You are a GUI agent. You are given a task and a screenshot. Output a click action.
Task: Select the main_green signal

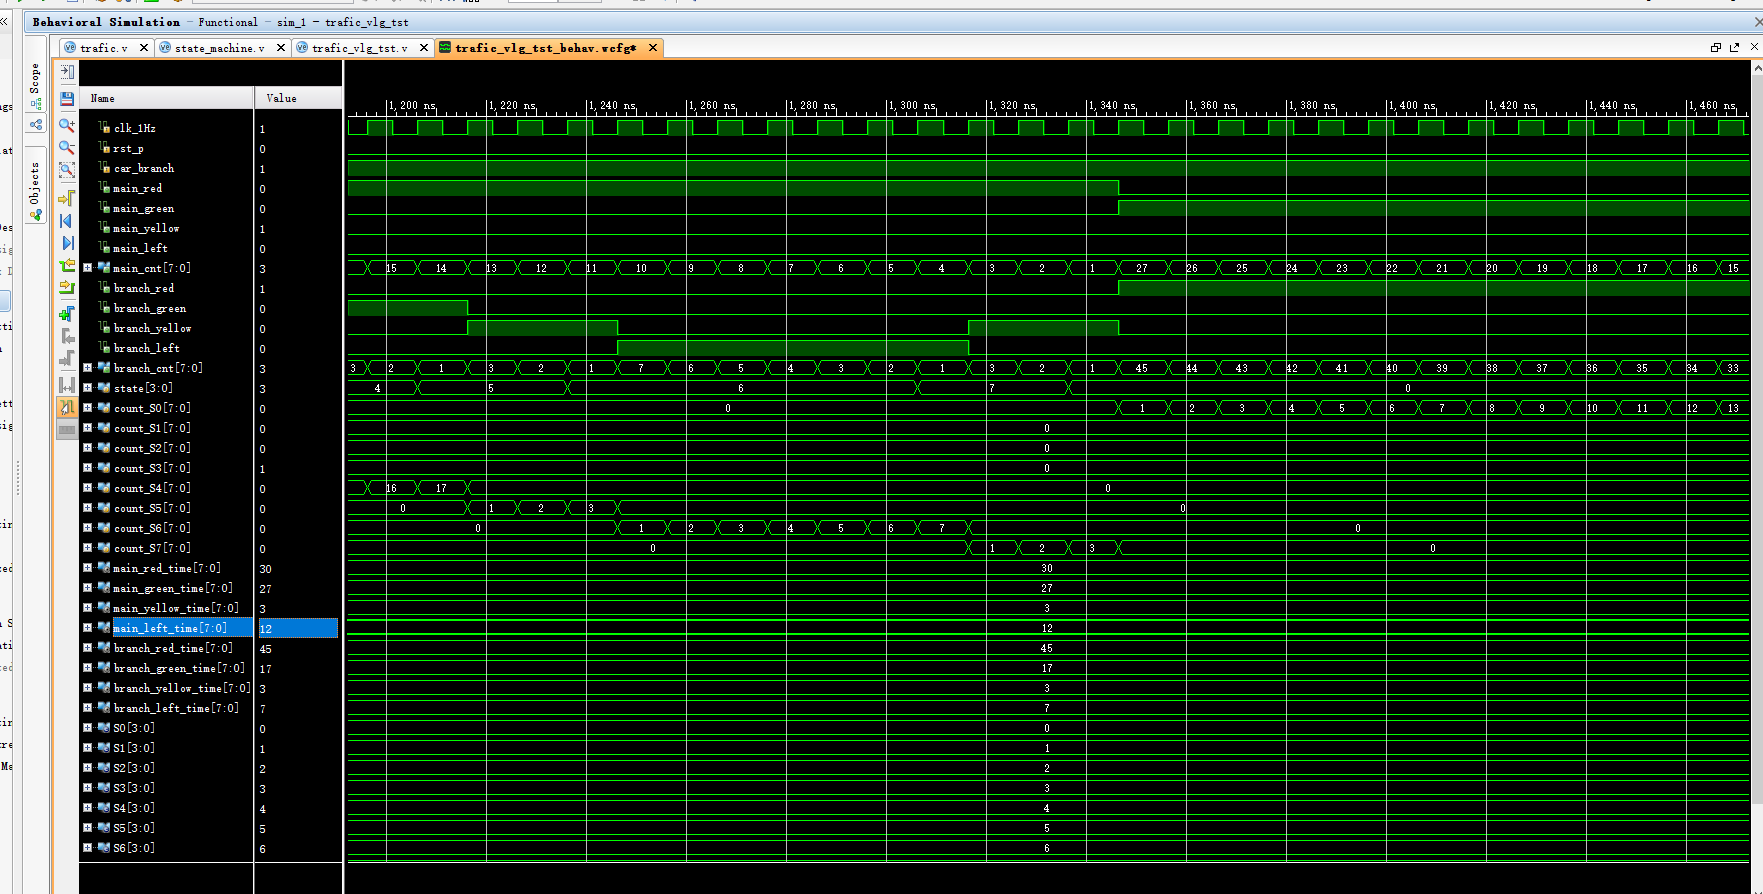coord(143,208)
